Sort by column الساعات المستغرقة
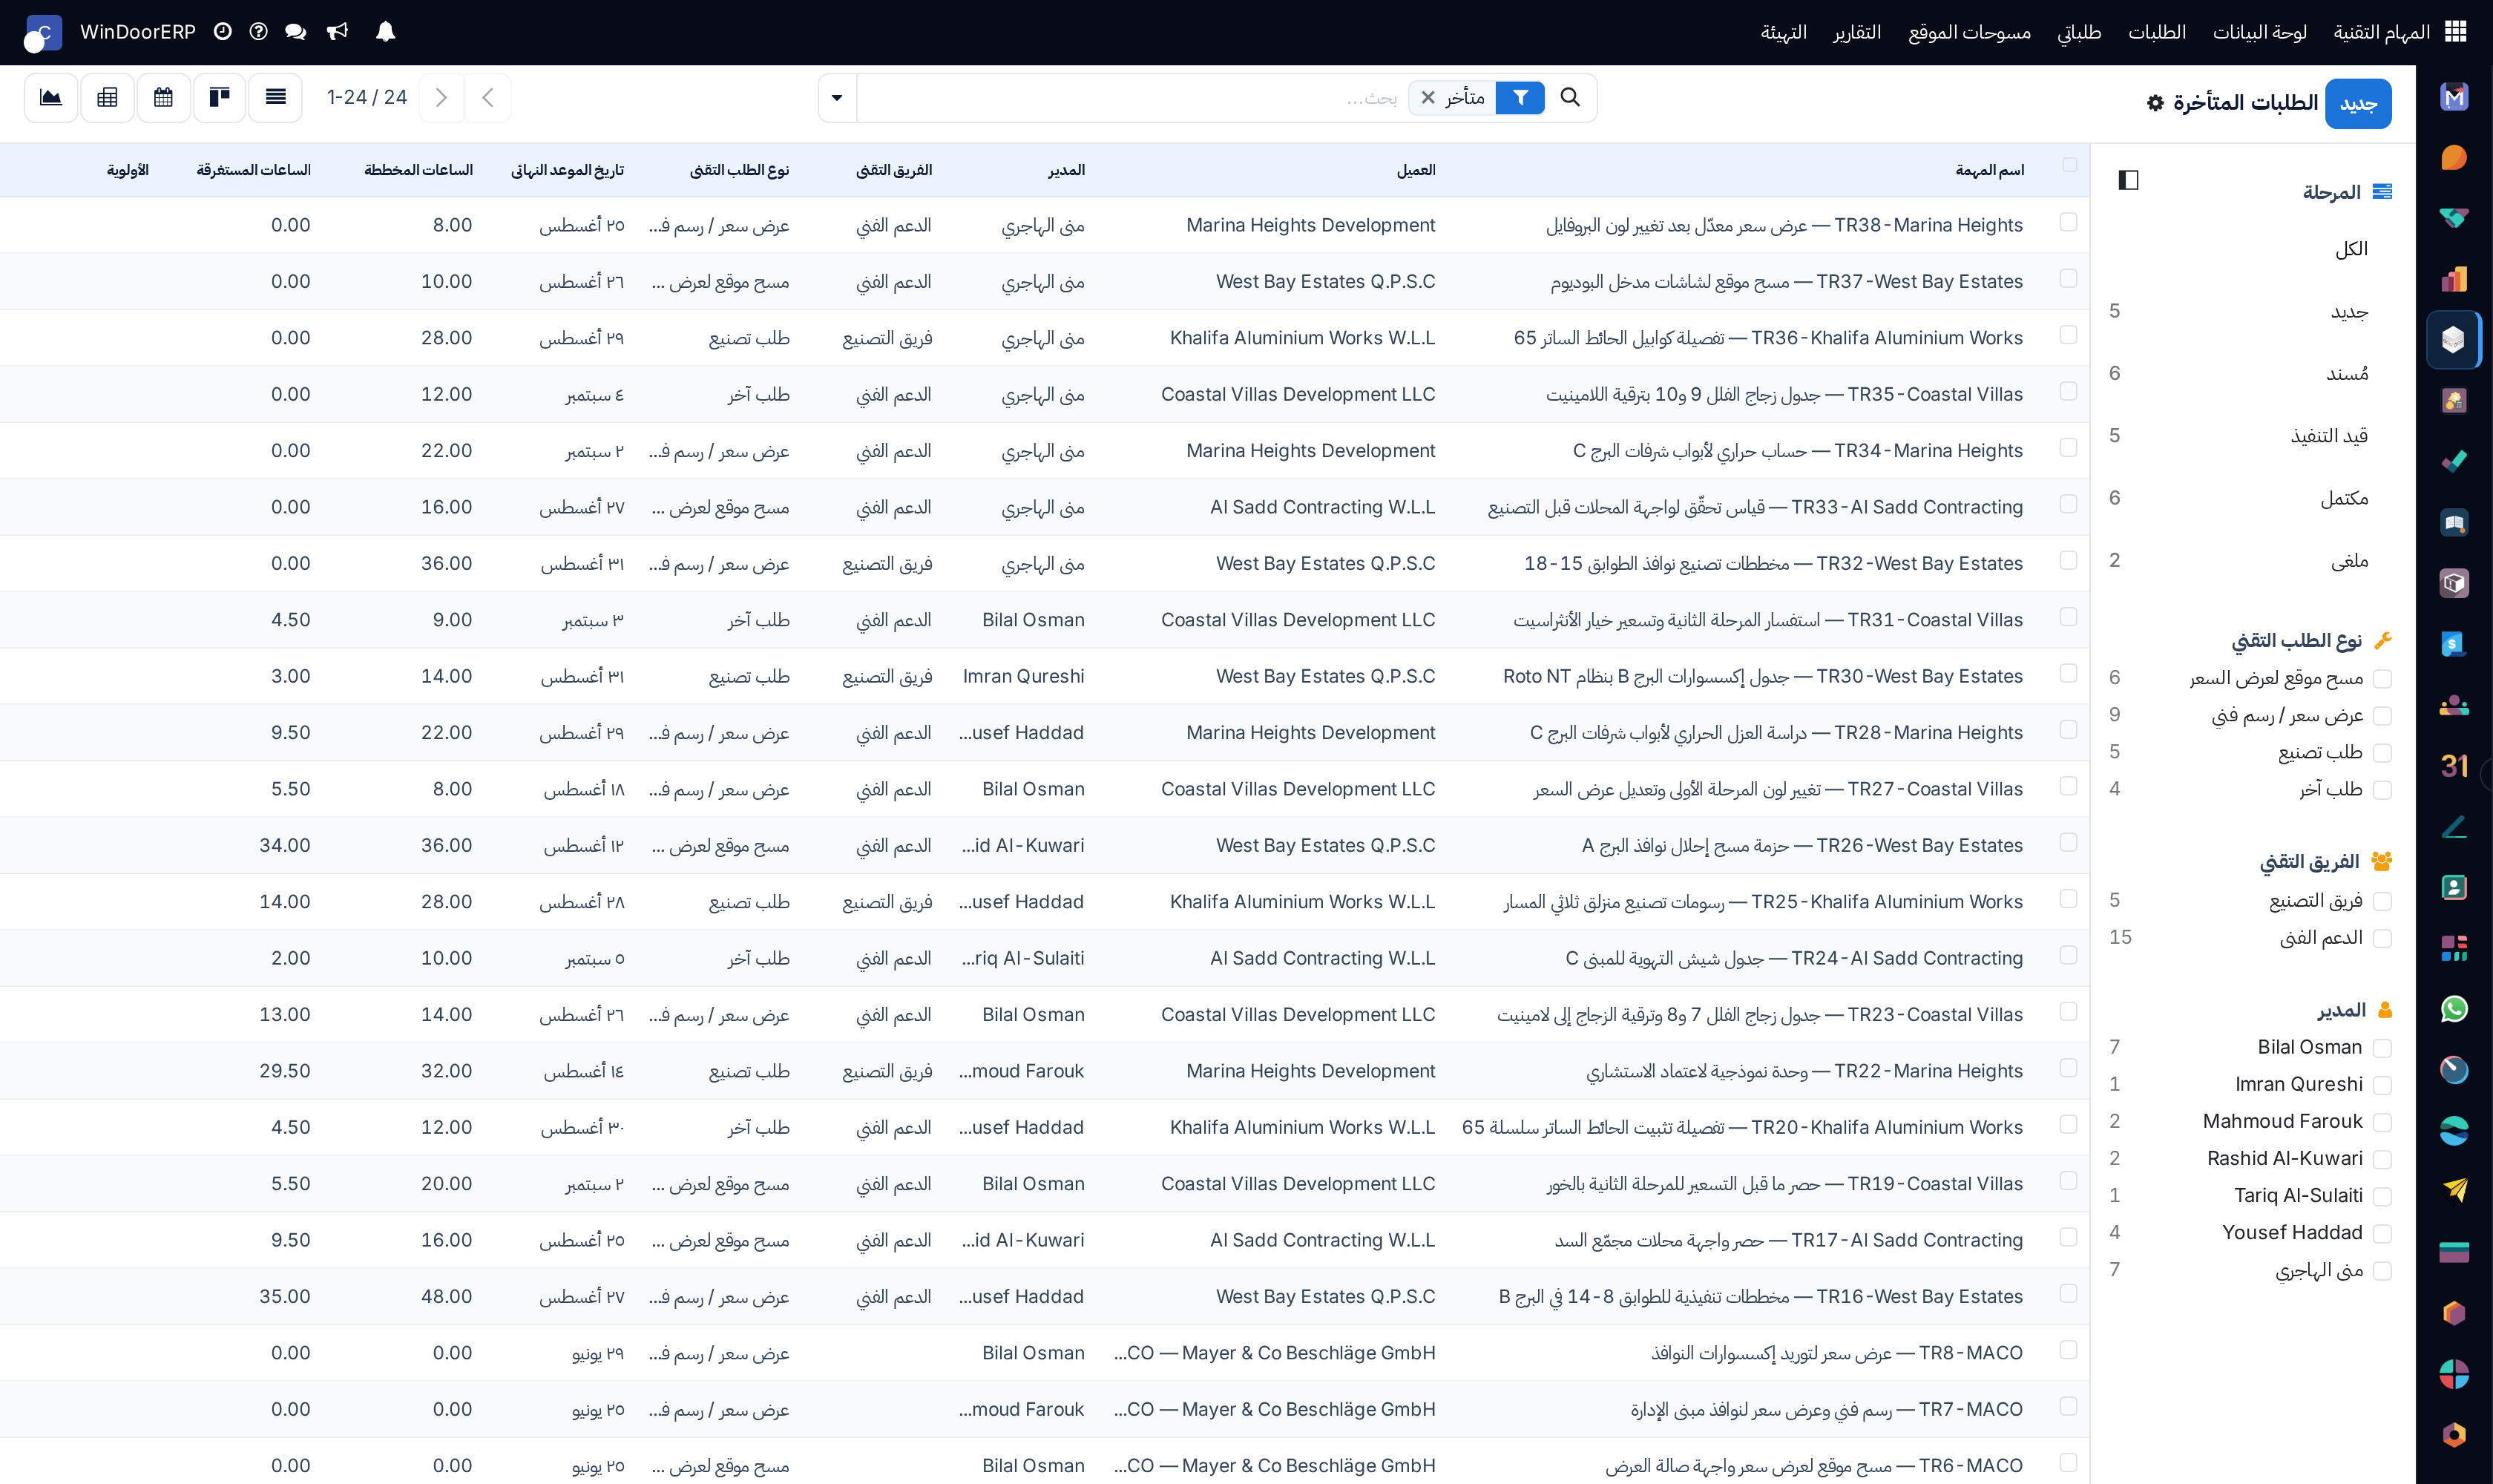Image resolution: width=2493 pixels, height=1484 pixels. pyautogui.click(x=253, y=170)
